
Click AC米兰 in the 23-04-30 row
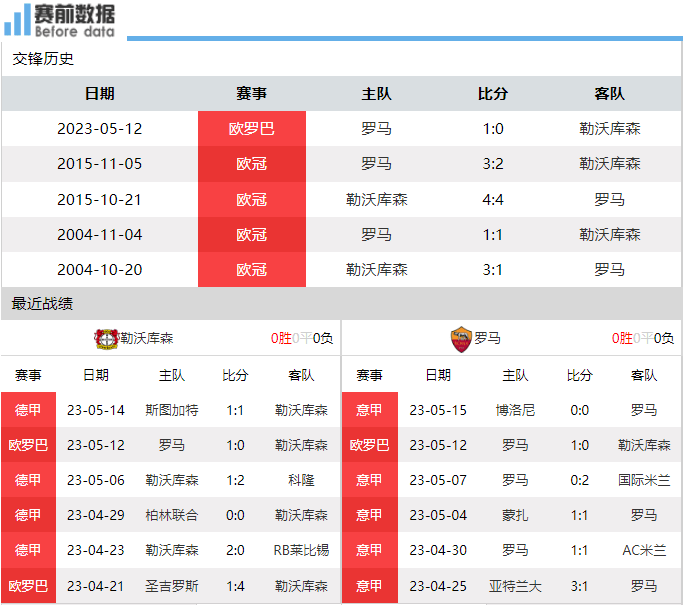pos(644,550)
